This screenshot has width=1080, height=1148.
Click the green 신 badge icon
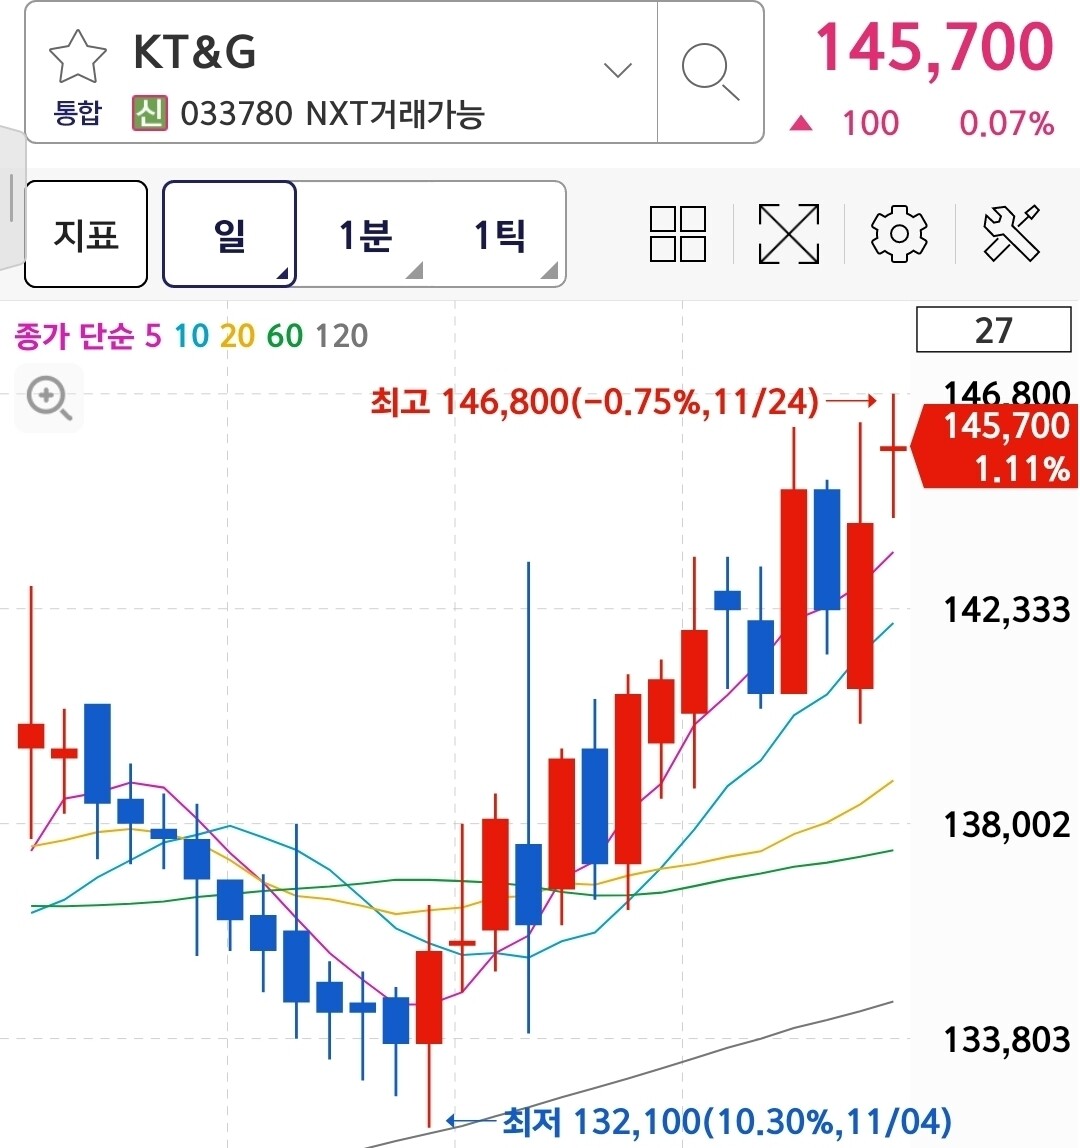(x=150, y=113)
